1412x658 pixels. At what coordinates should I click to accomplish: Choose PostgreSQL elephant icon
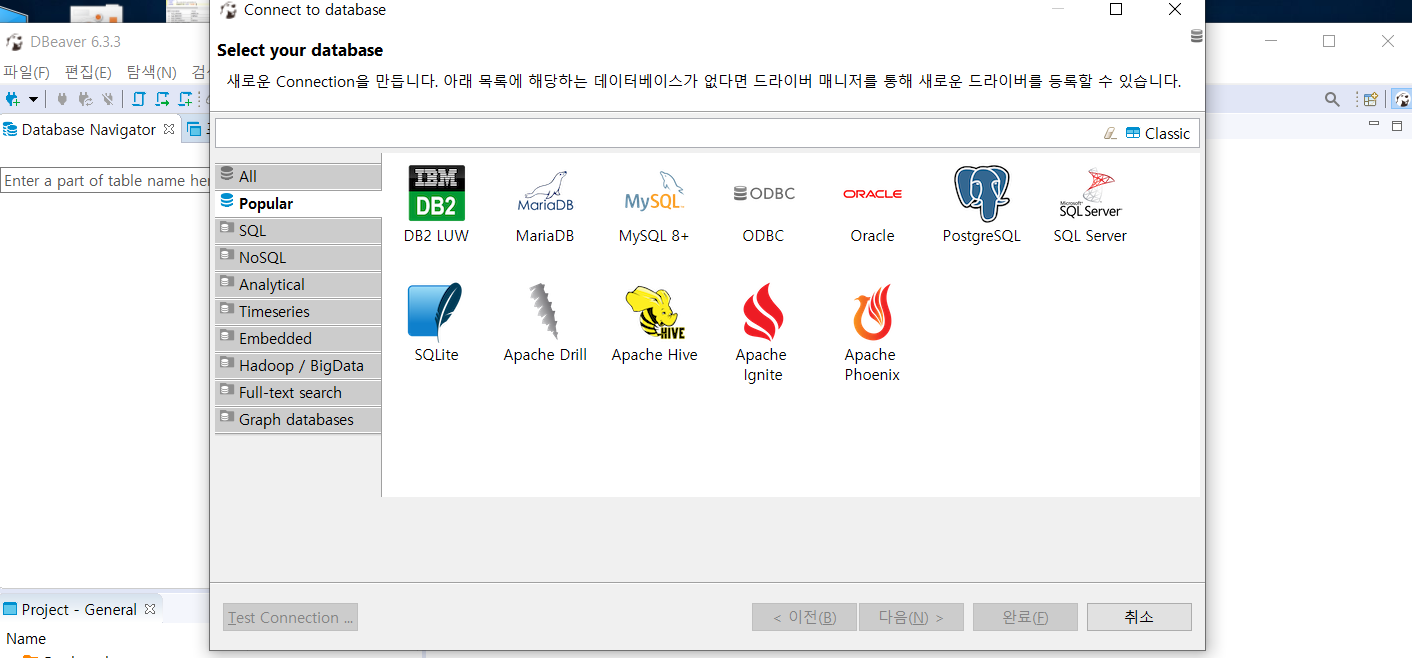coord(982,194)
